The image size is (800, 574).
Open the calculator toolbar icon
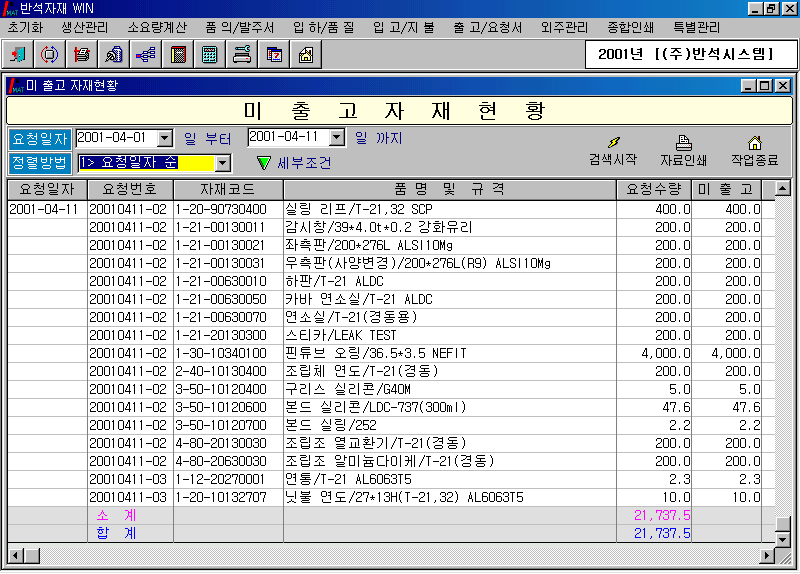tap(210, 55)
